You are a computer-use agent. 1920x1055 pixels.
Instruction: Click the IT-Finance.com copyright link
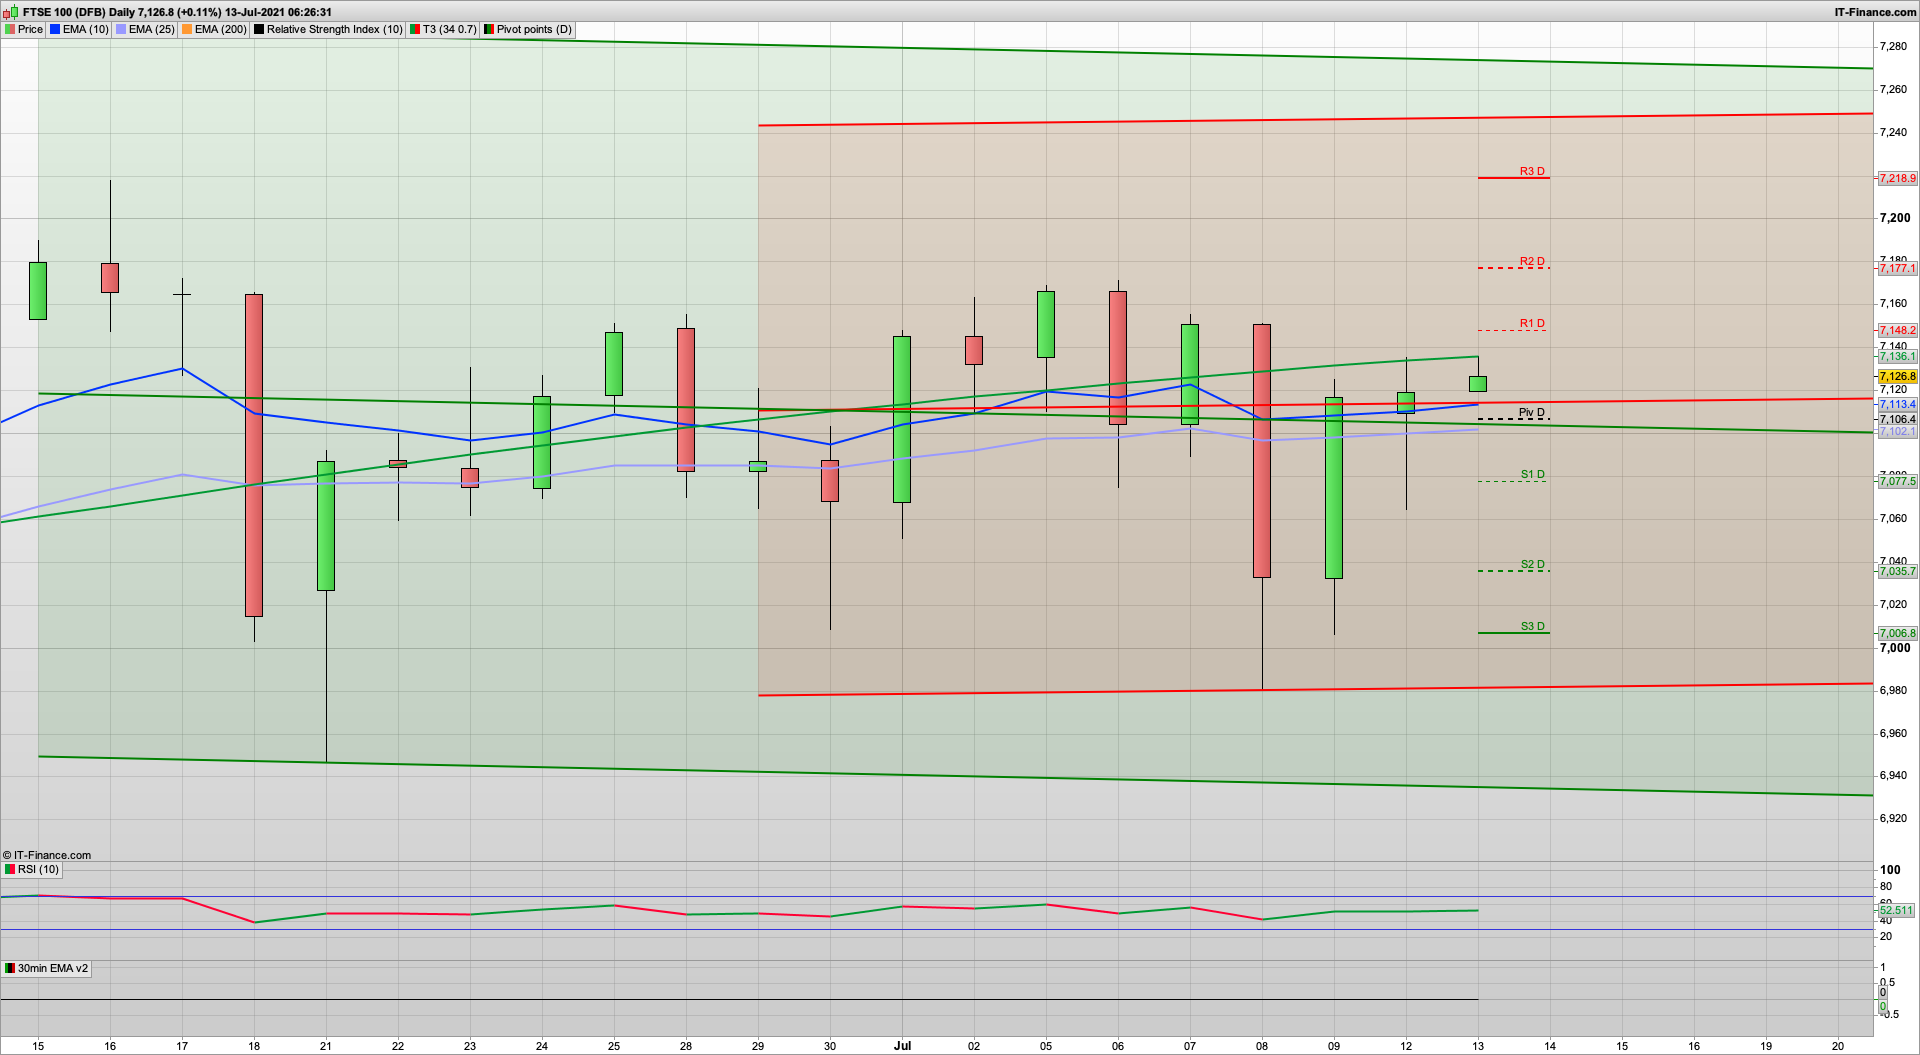[50, 855]
